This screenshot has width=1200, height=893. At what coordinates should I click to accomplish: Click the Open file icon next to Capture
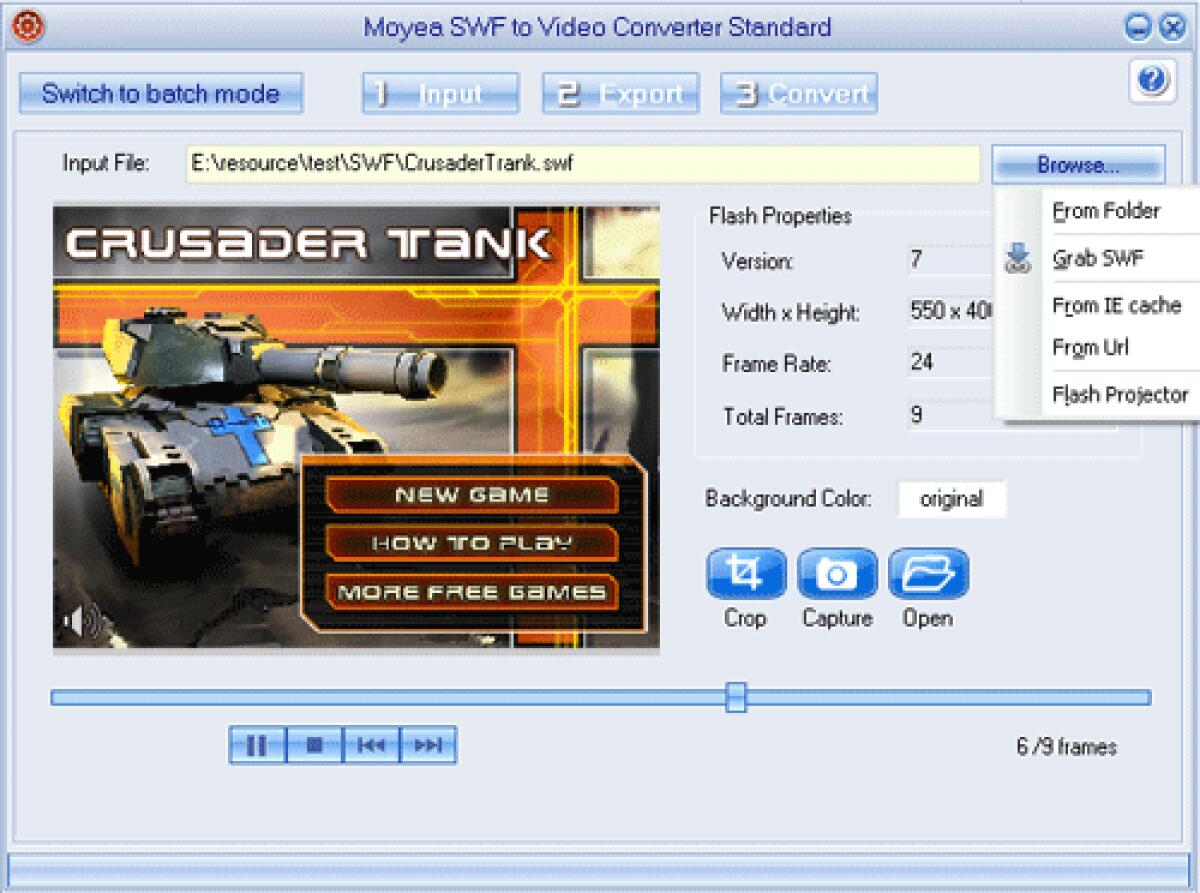pos(928,573)
